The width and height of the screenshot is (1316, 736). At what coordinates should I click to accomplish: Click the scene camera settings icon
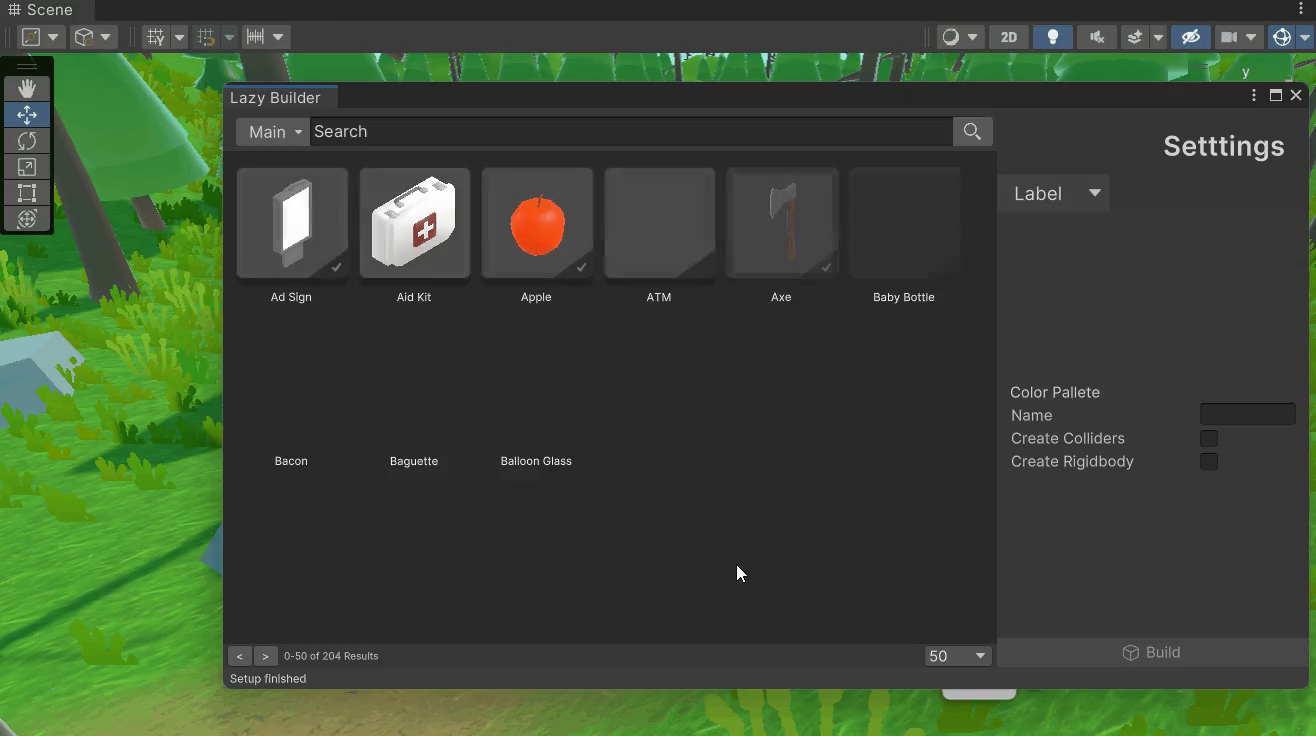pos(1228,37)
